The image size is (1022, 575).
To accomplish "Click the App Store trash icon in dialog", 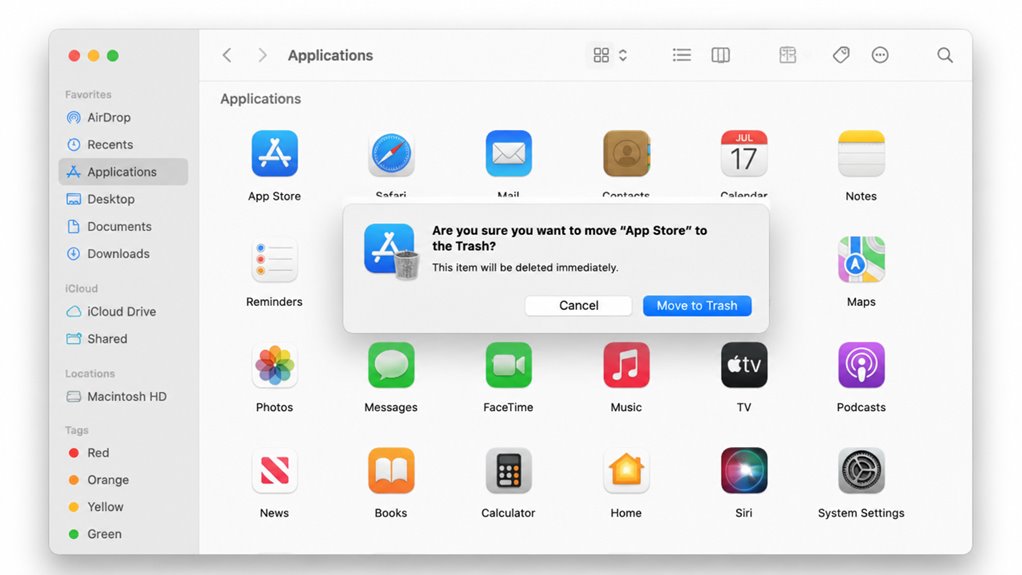I will pos(391,252).
